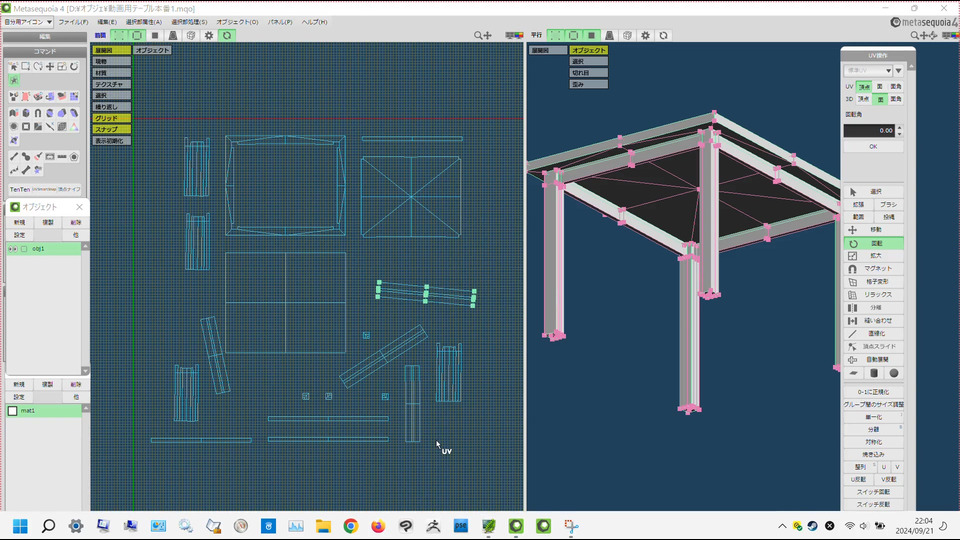Screen dimensions: 960x540
Task: Toggle the グリッド (grid) display option
Action: 111,118
